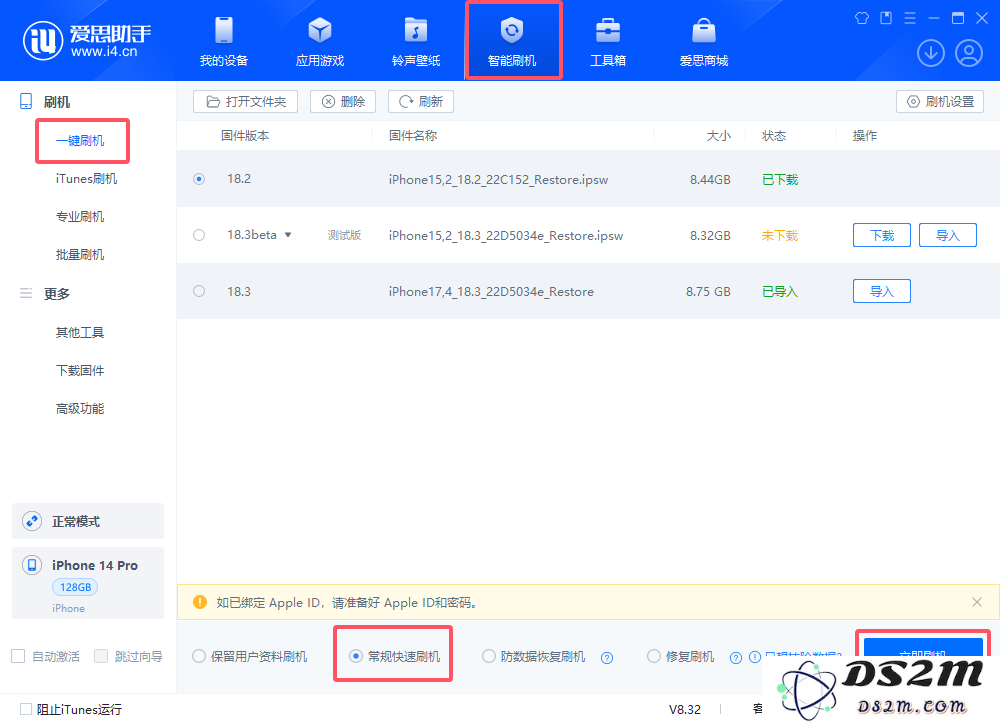Open the 我的设备 device icon tab
This screenshot has width=1000, height=724.
point(224,41)
